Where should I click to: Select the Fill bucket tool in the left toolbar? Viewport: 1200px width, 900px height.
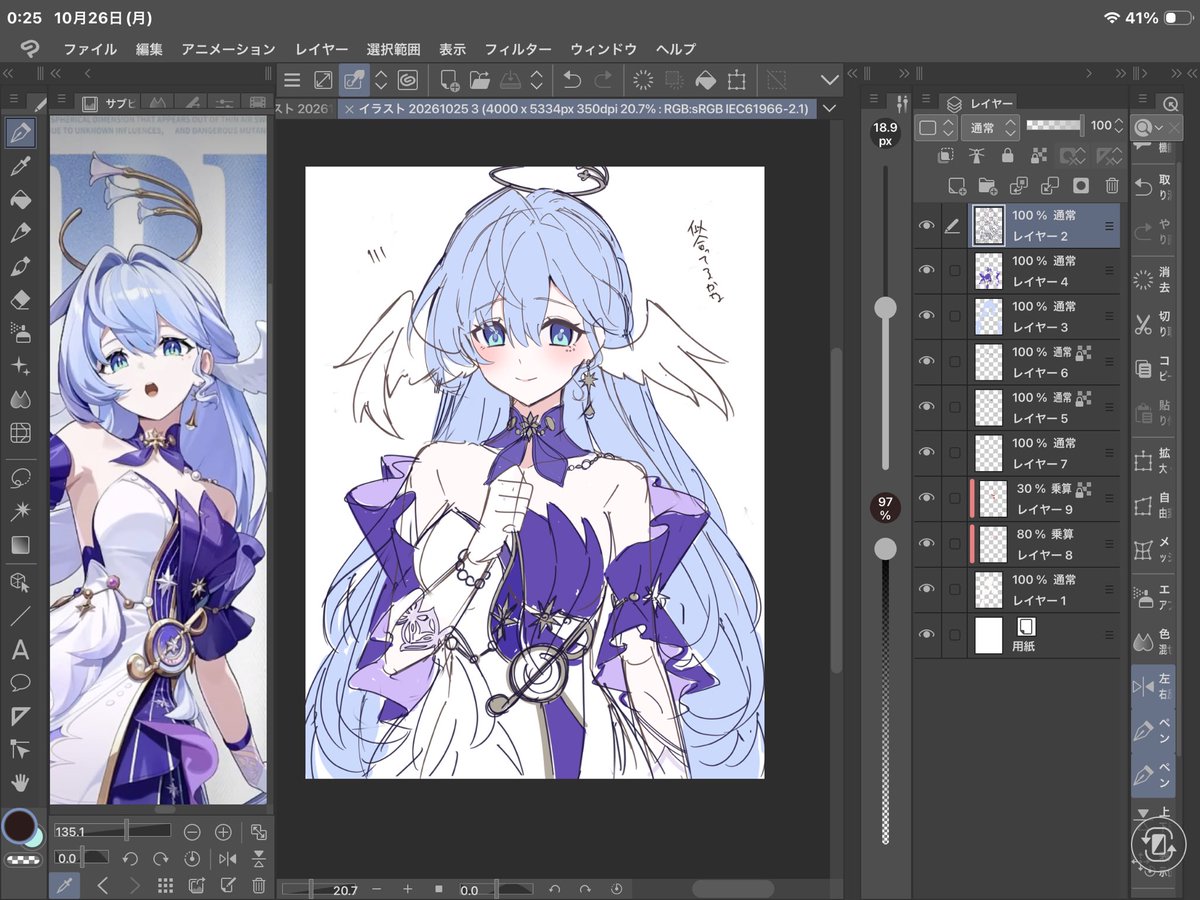pos(20,199)
